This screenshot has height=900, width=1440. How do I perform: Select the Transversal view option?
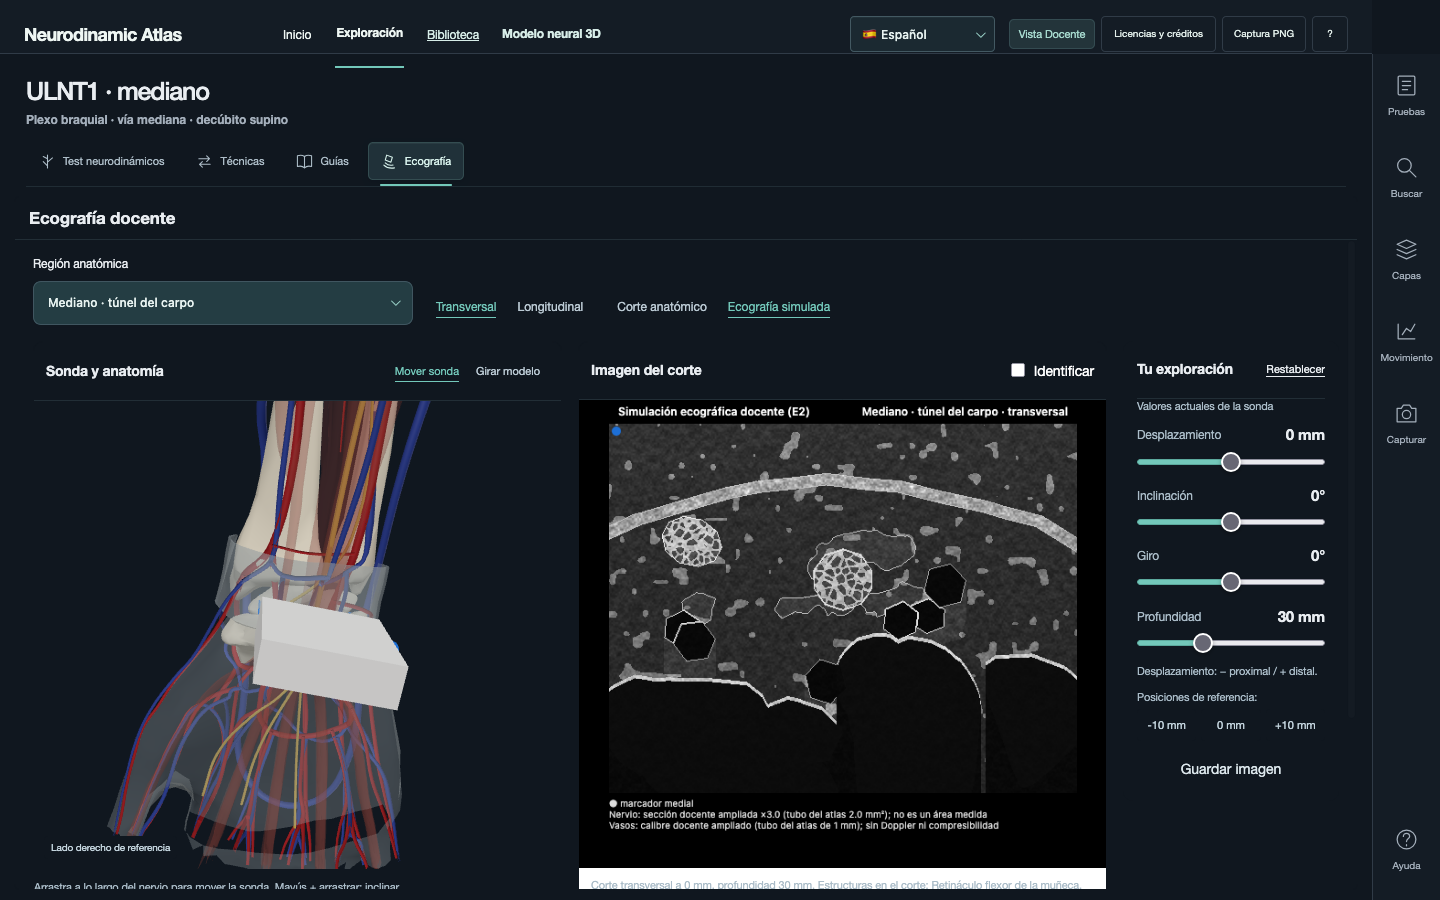point(466,307)
